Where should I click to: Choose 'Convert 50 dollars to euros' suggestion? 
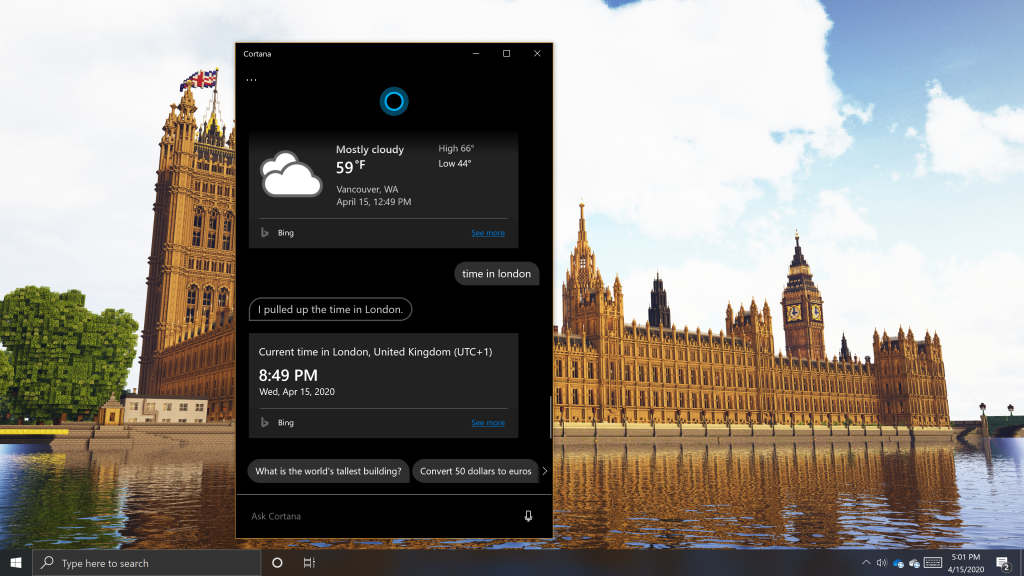coord(475,471)
